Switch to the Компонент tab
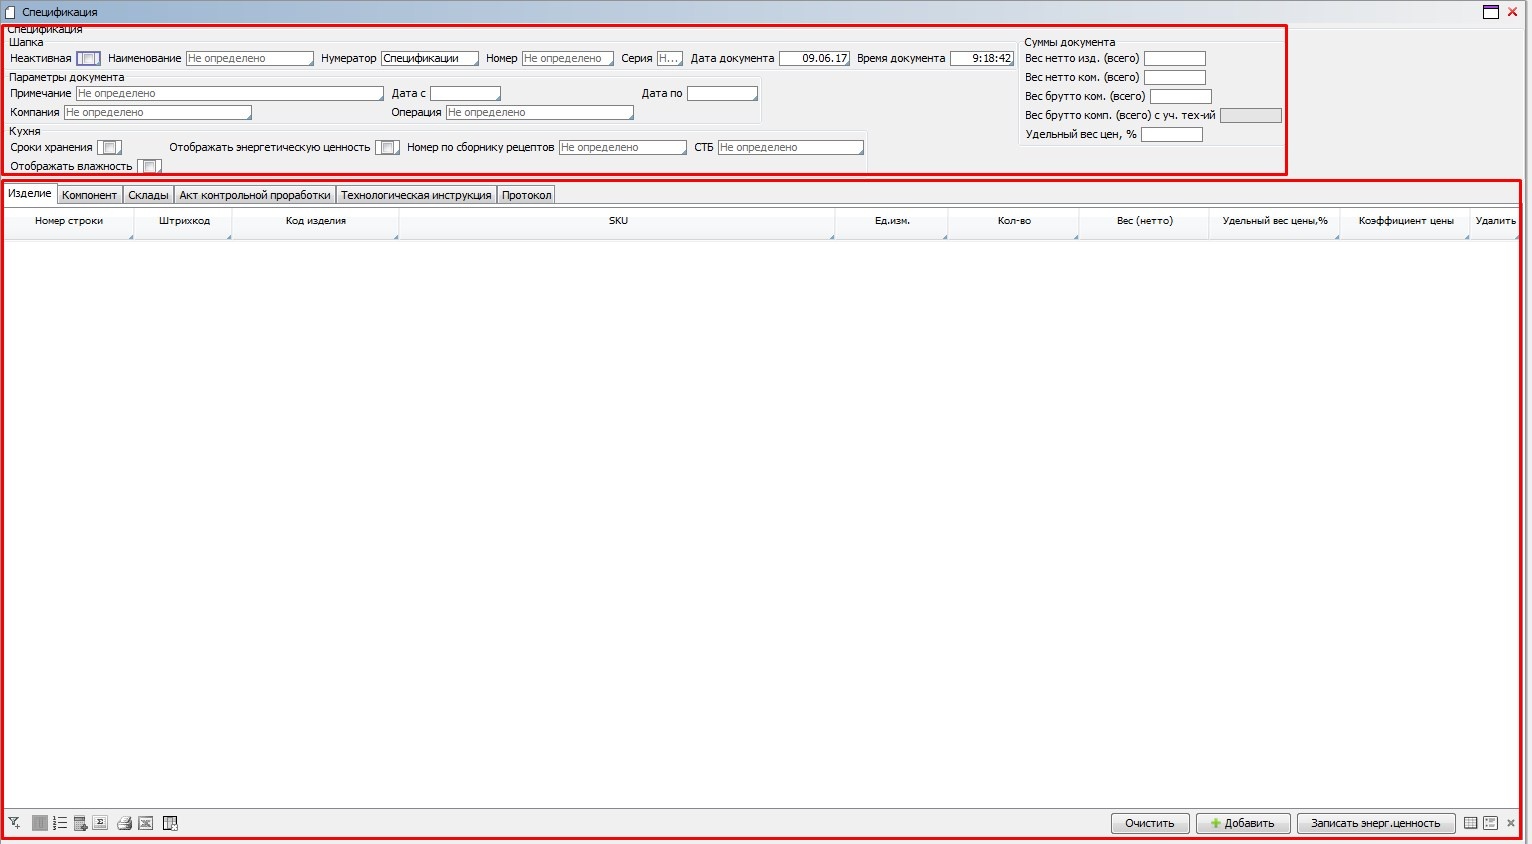 89,195
